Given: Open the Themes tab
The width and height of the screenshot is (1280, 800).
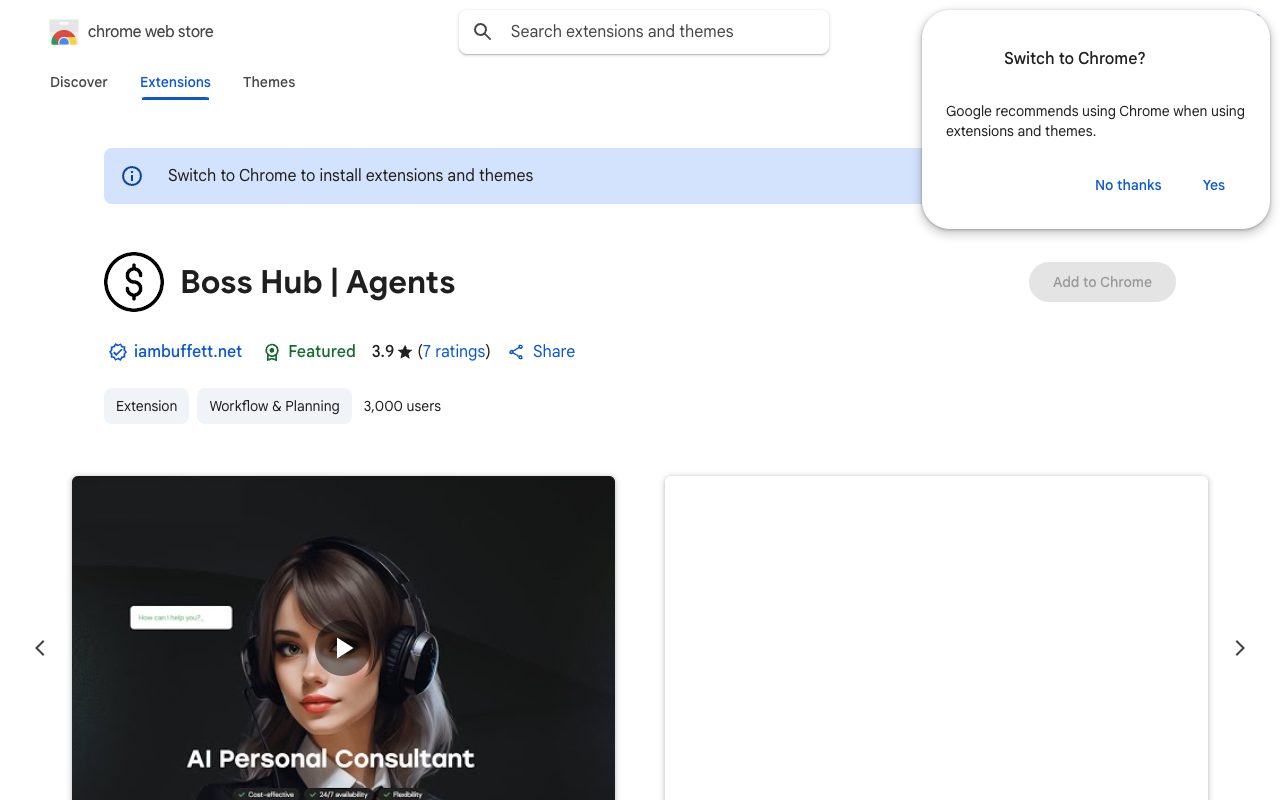Looking at the screenshot, I should 269,82.
